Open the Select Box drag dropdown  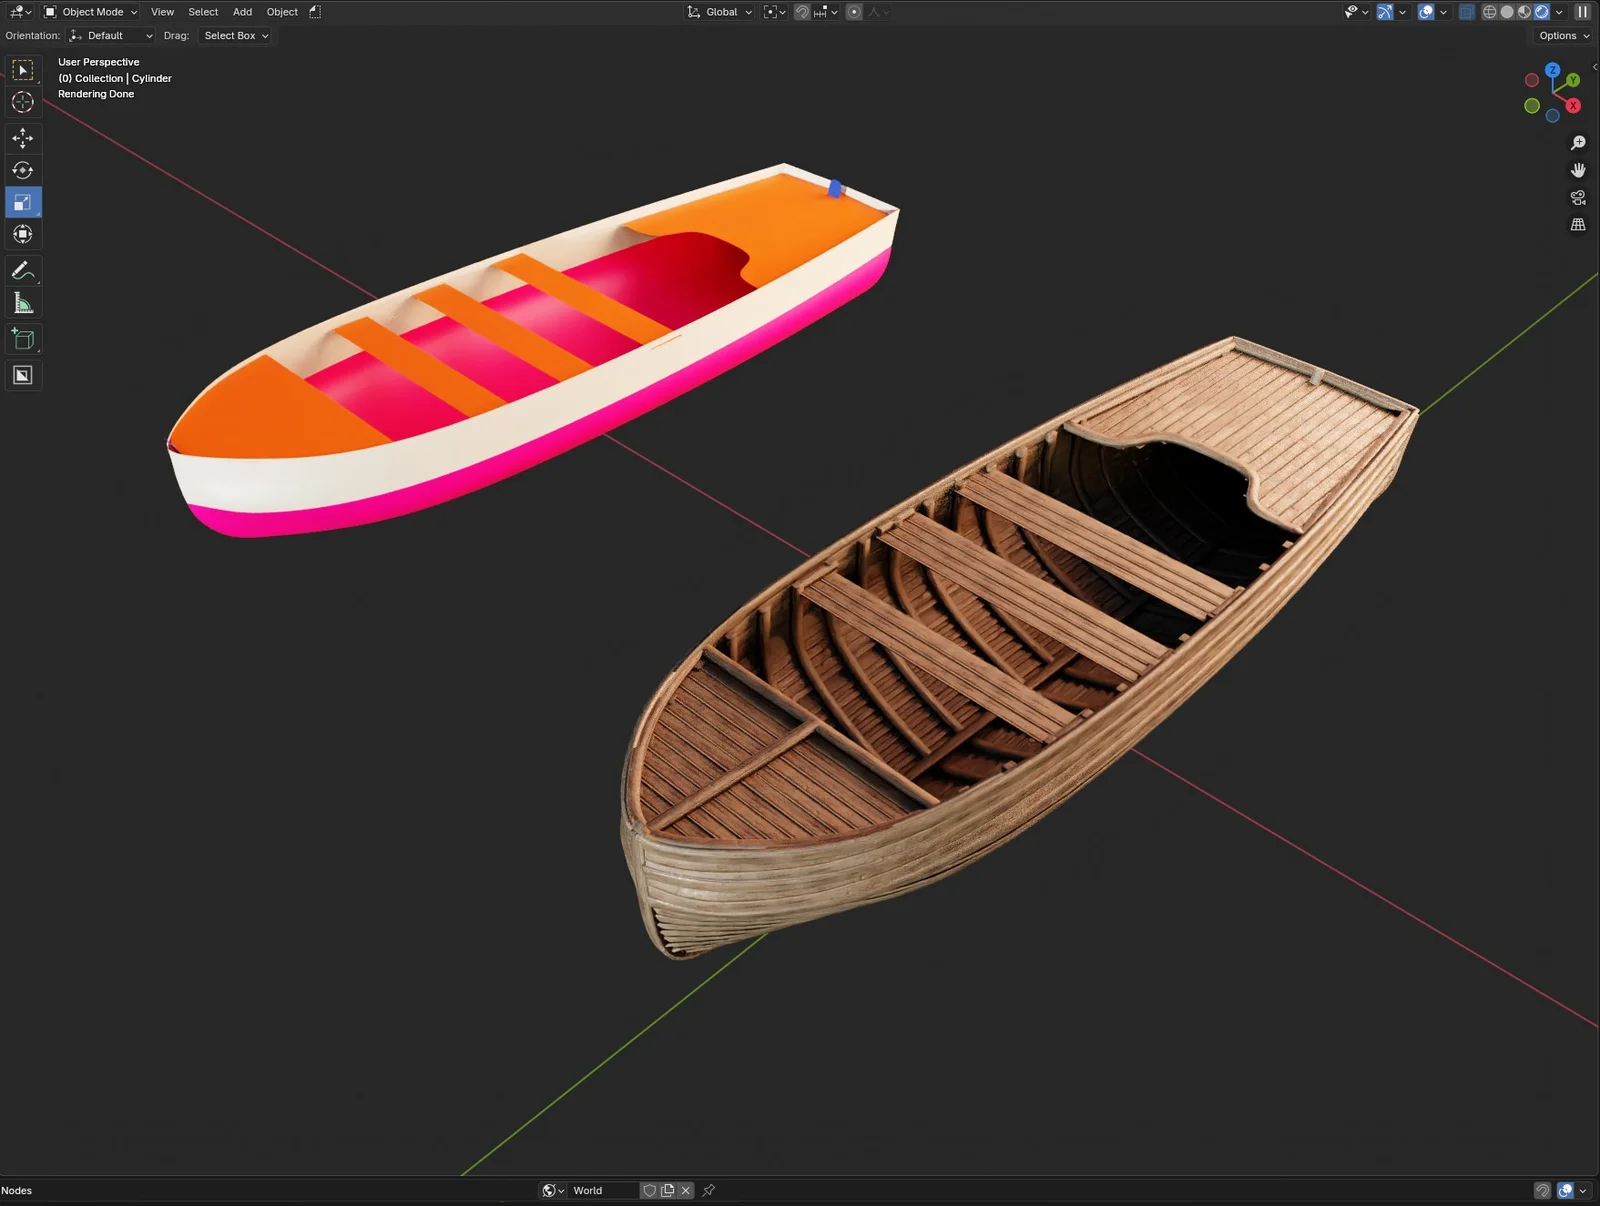point(234,35)
